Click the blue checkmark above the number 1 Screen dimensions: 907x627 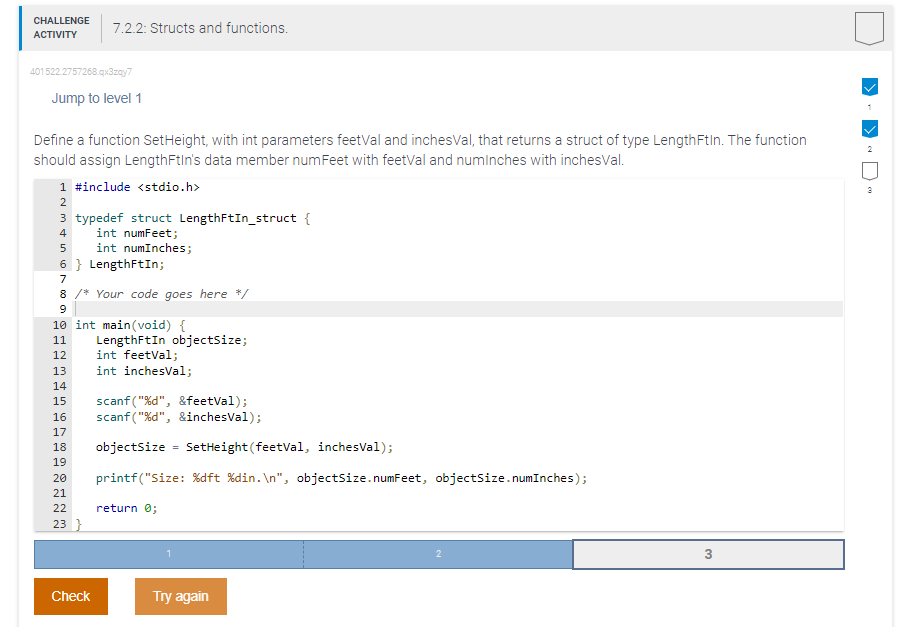click(x=869, y=85)
